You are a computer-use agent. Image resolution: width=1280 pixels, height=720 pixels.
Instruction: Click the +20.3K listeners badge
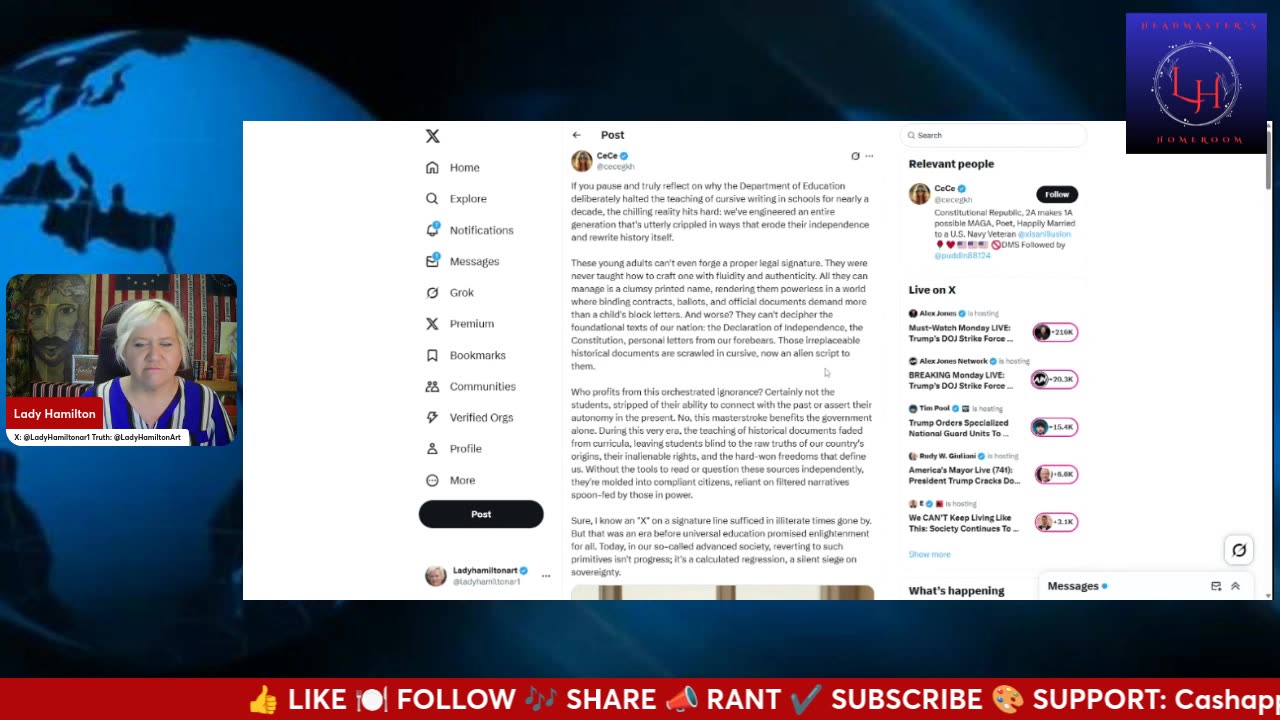[1055, 379]
